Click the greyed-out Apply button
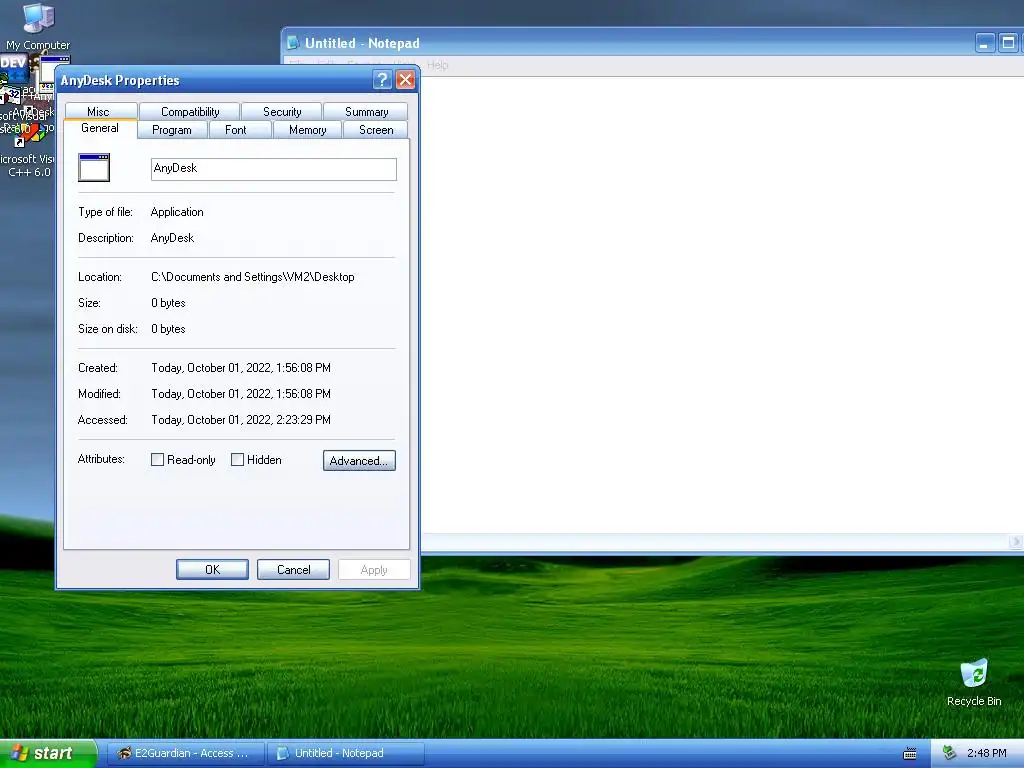Viewport: 1024px width, 768px height. (x=374, y=569)
